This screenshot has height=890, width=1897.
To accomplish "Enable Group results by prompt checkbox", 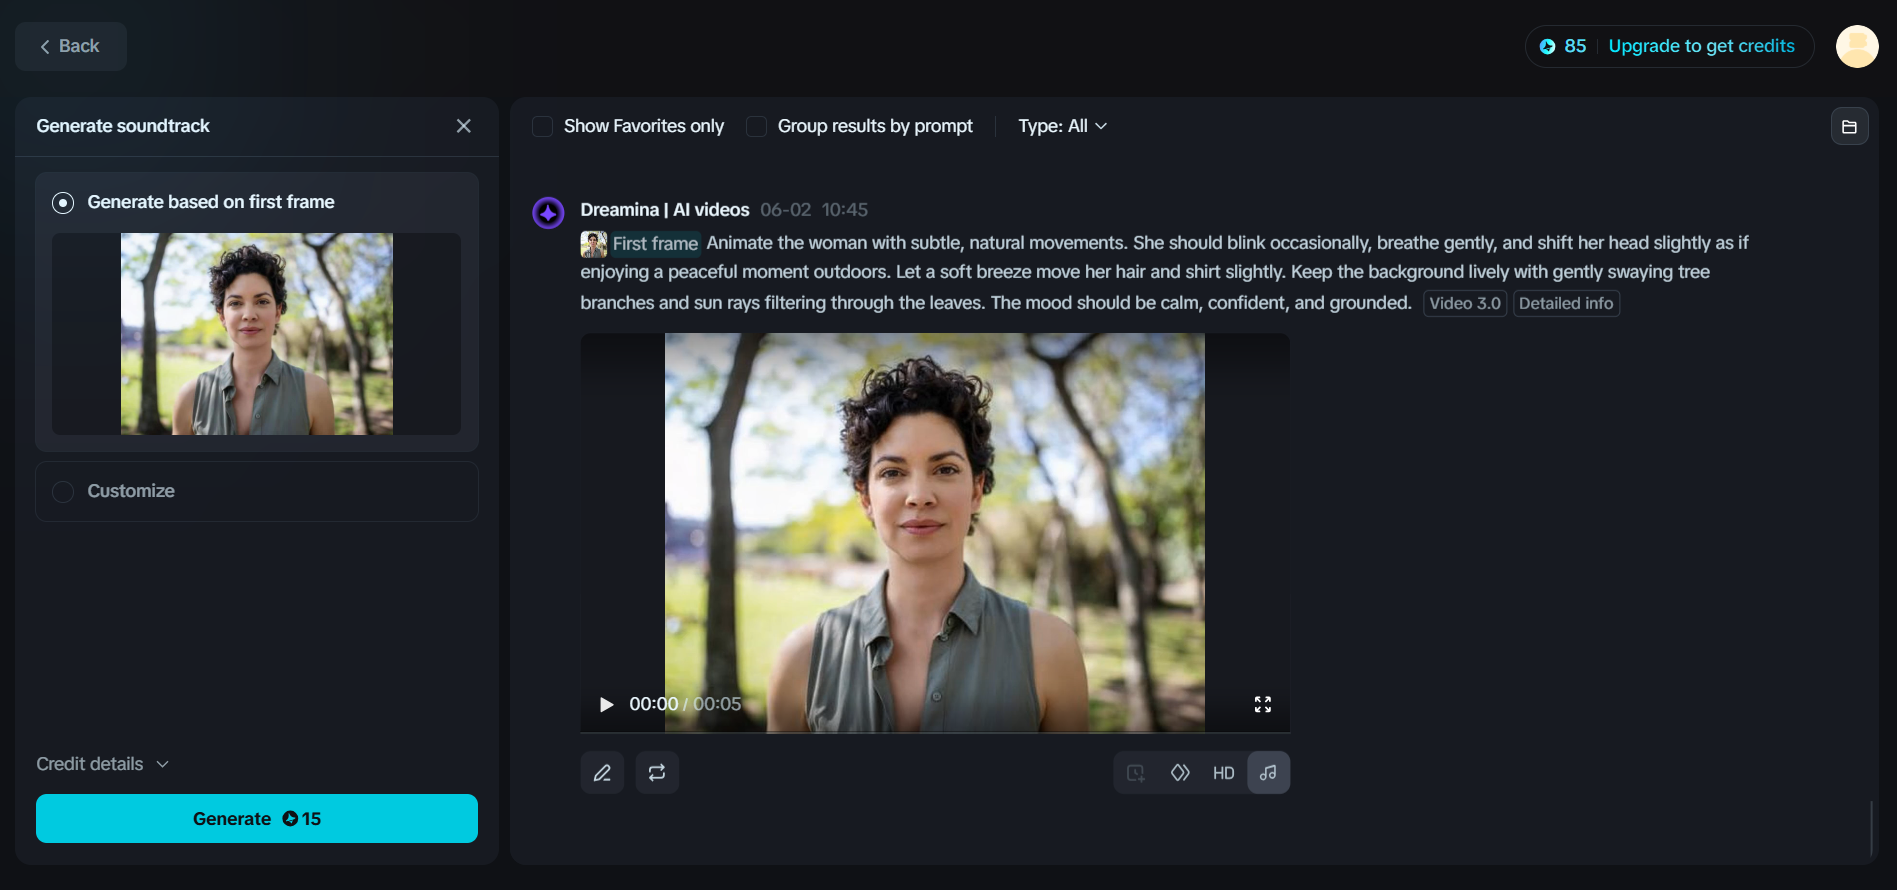I will [x=757, y=126].
